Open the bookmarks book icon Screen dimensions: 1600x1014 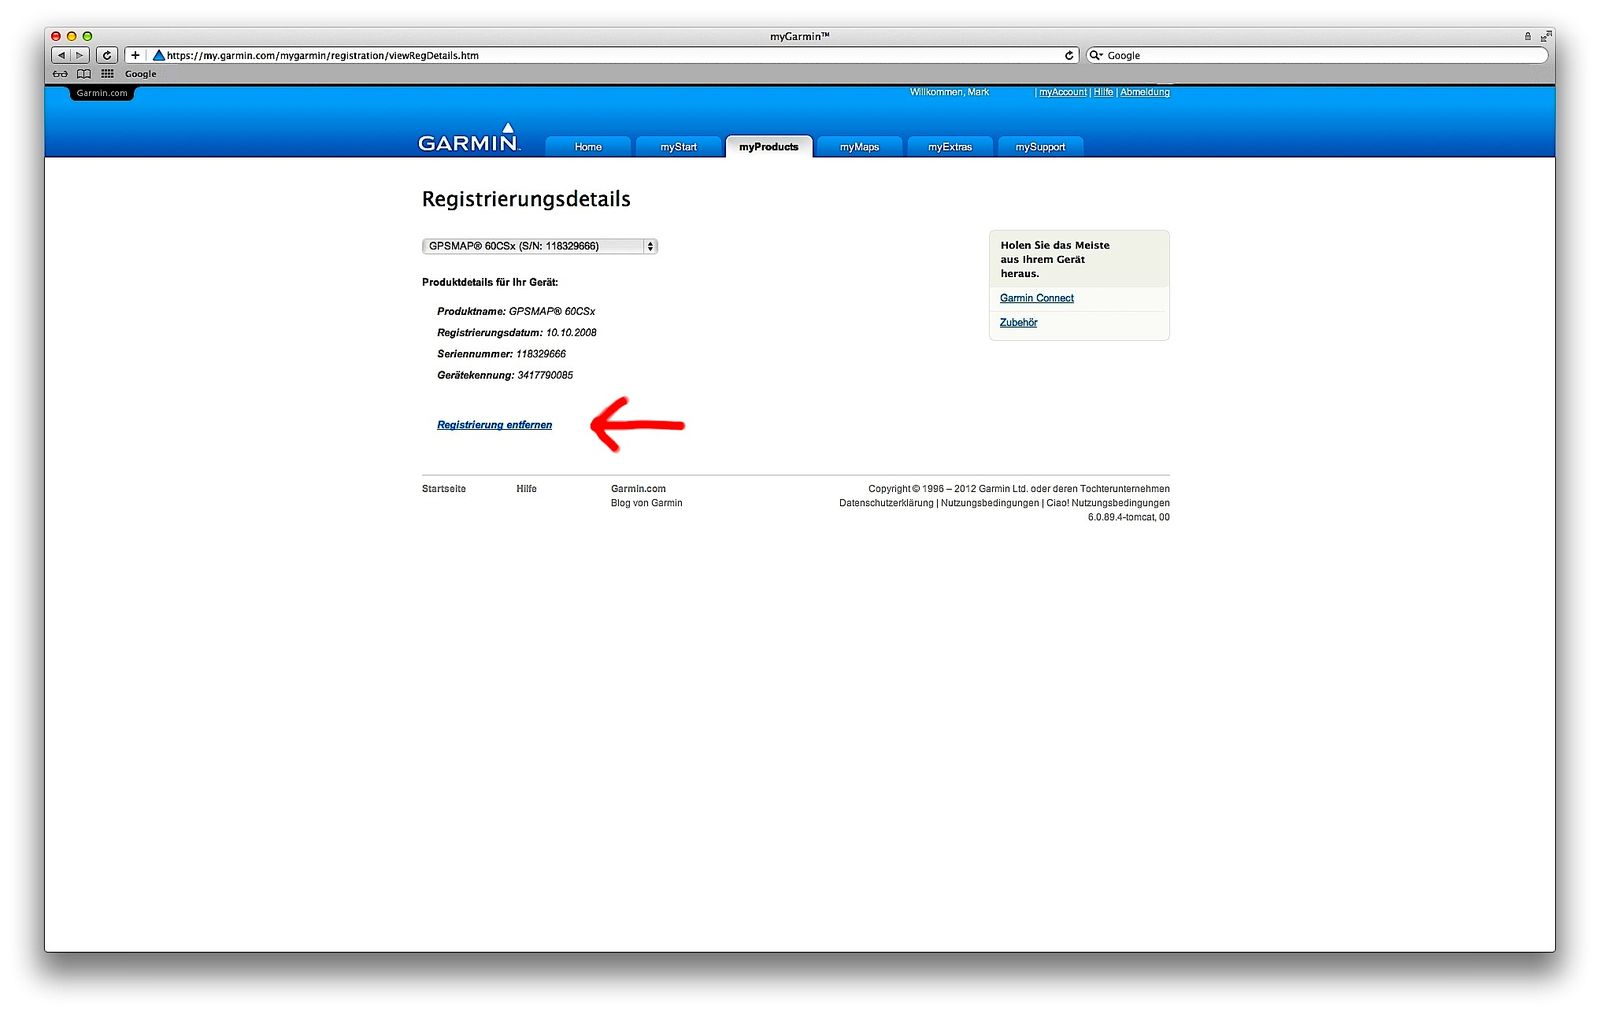pyautogui.click(x=84, y=74)
